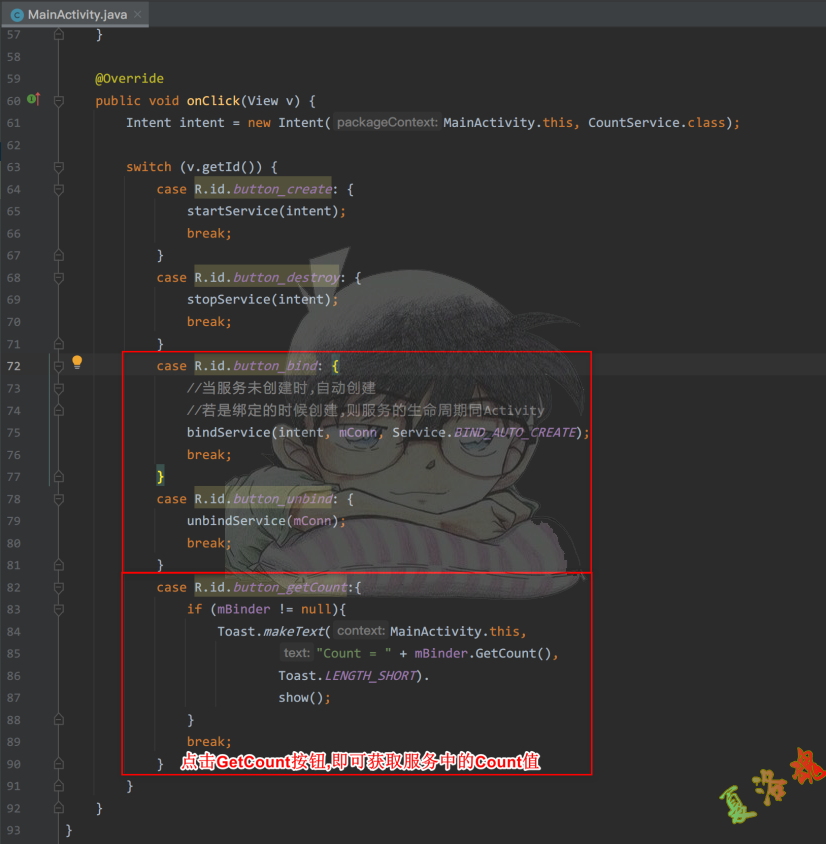Fold the button_create case block

coord(59,189)
